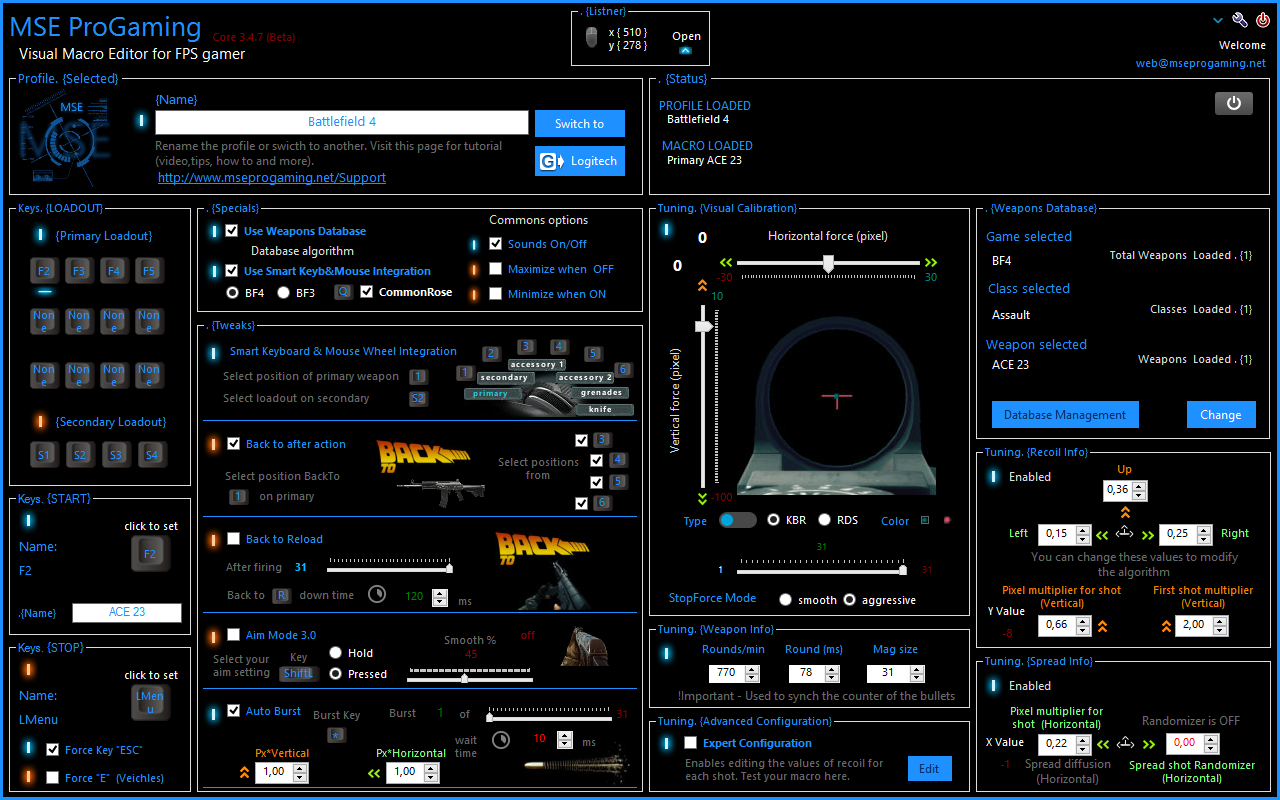Select smooth StopForce mode
This screenshot has width=1280, height=800.
[x=786, y=600]
